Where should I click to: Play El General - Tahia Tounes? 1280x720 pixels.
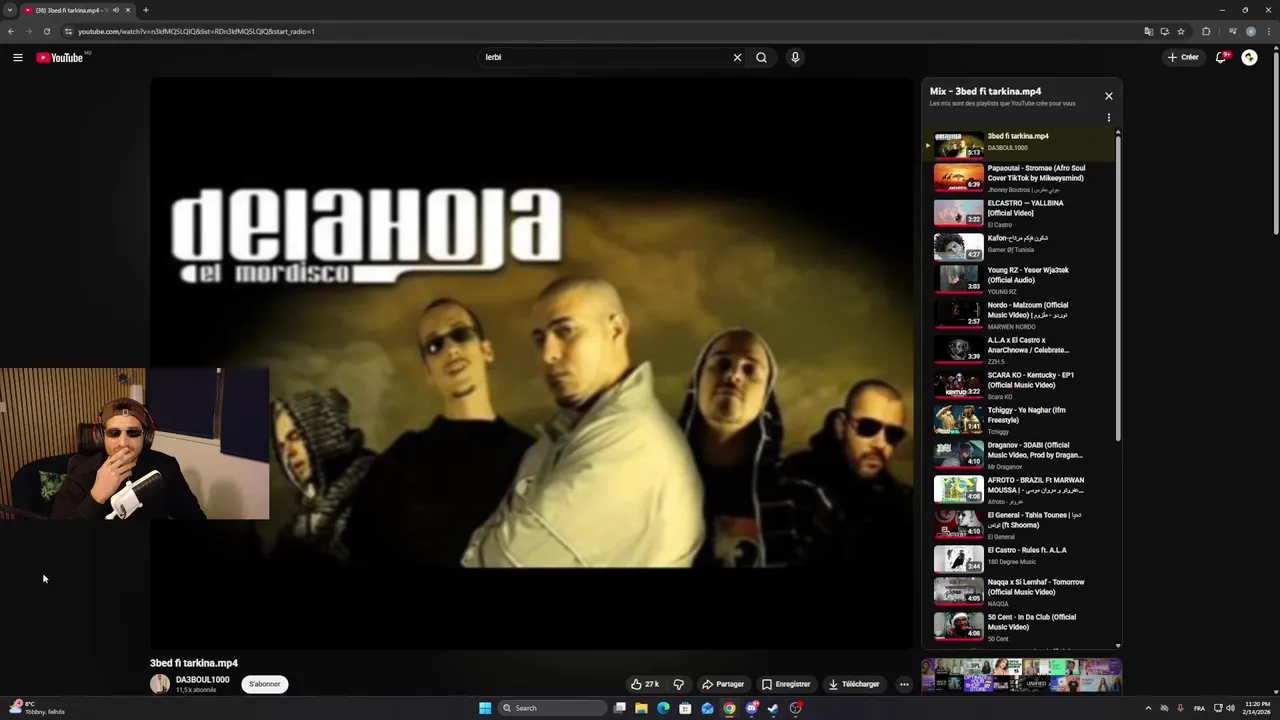[x=1020, y=524]
